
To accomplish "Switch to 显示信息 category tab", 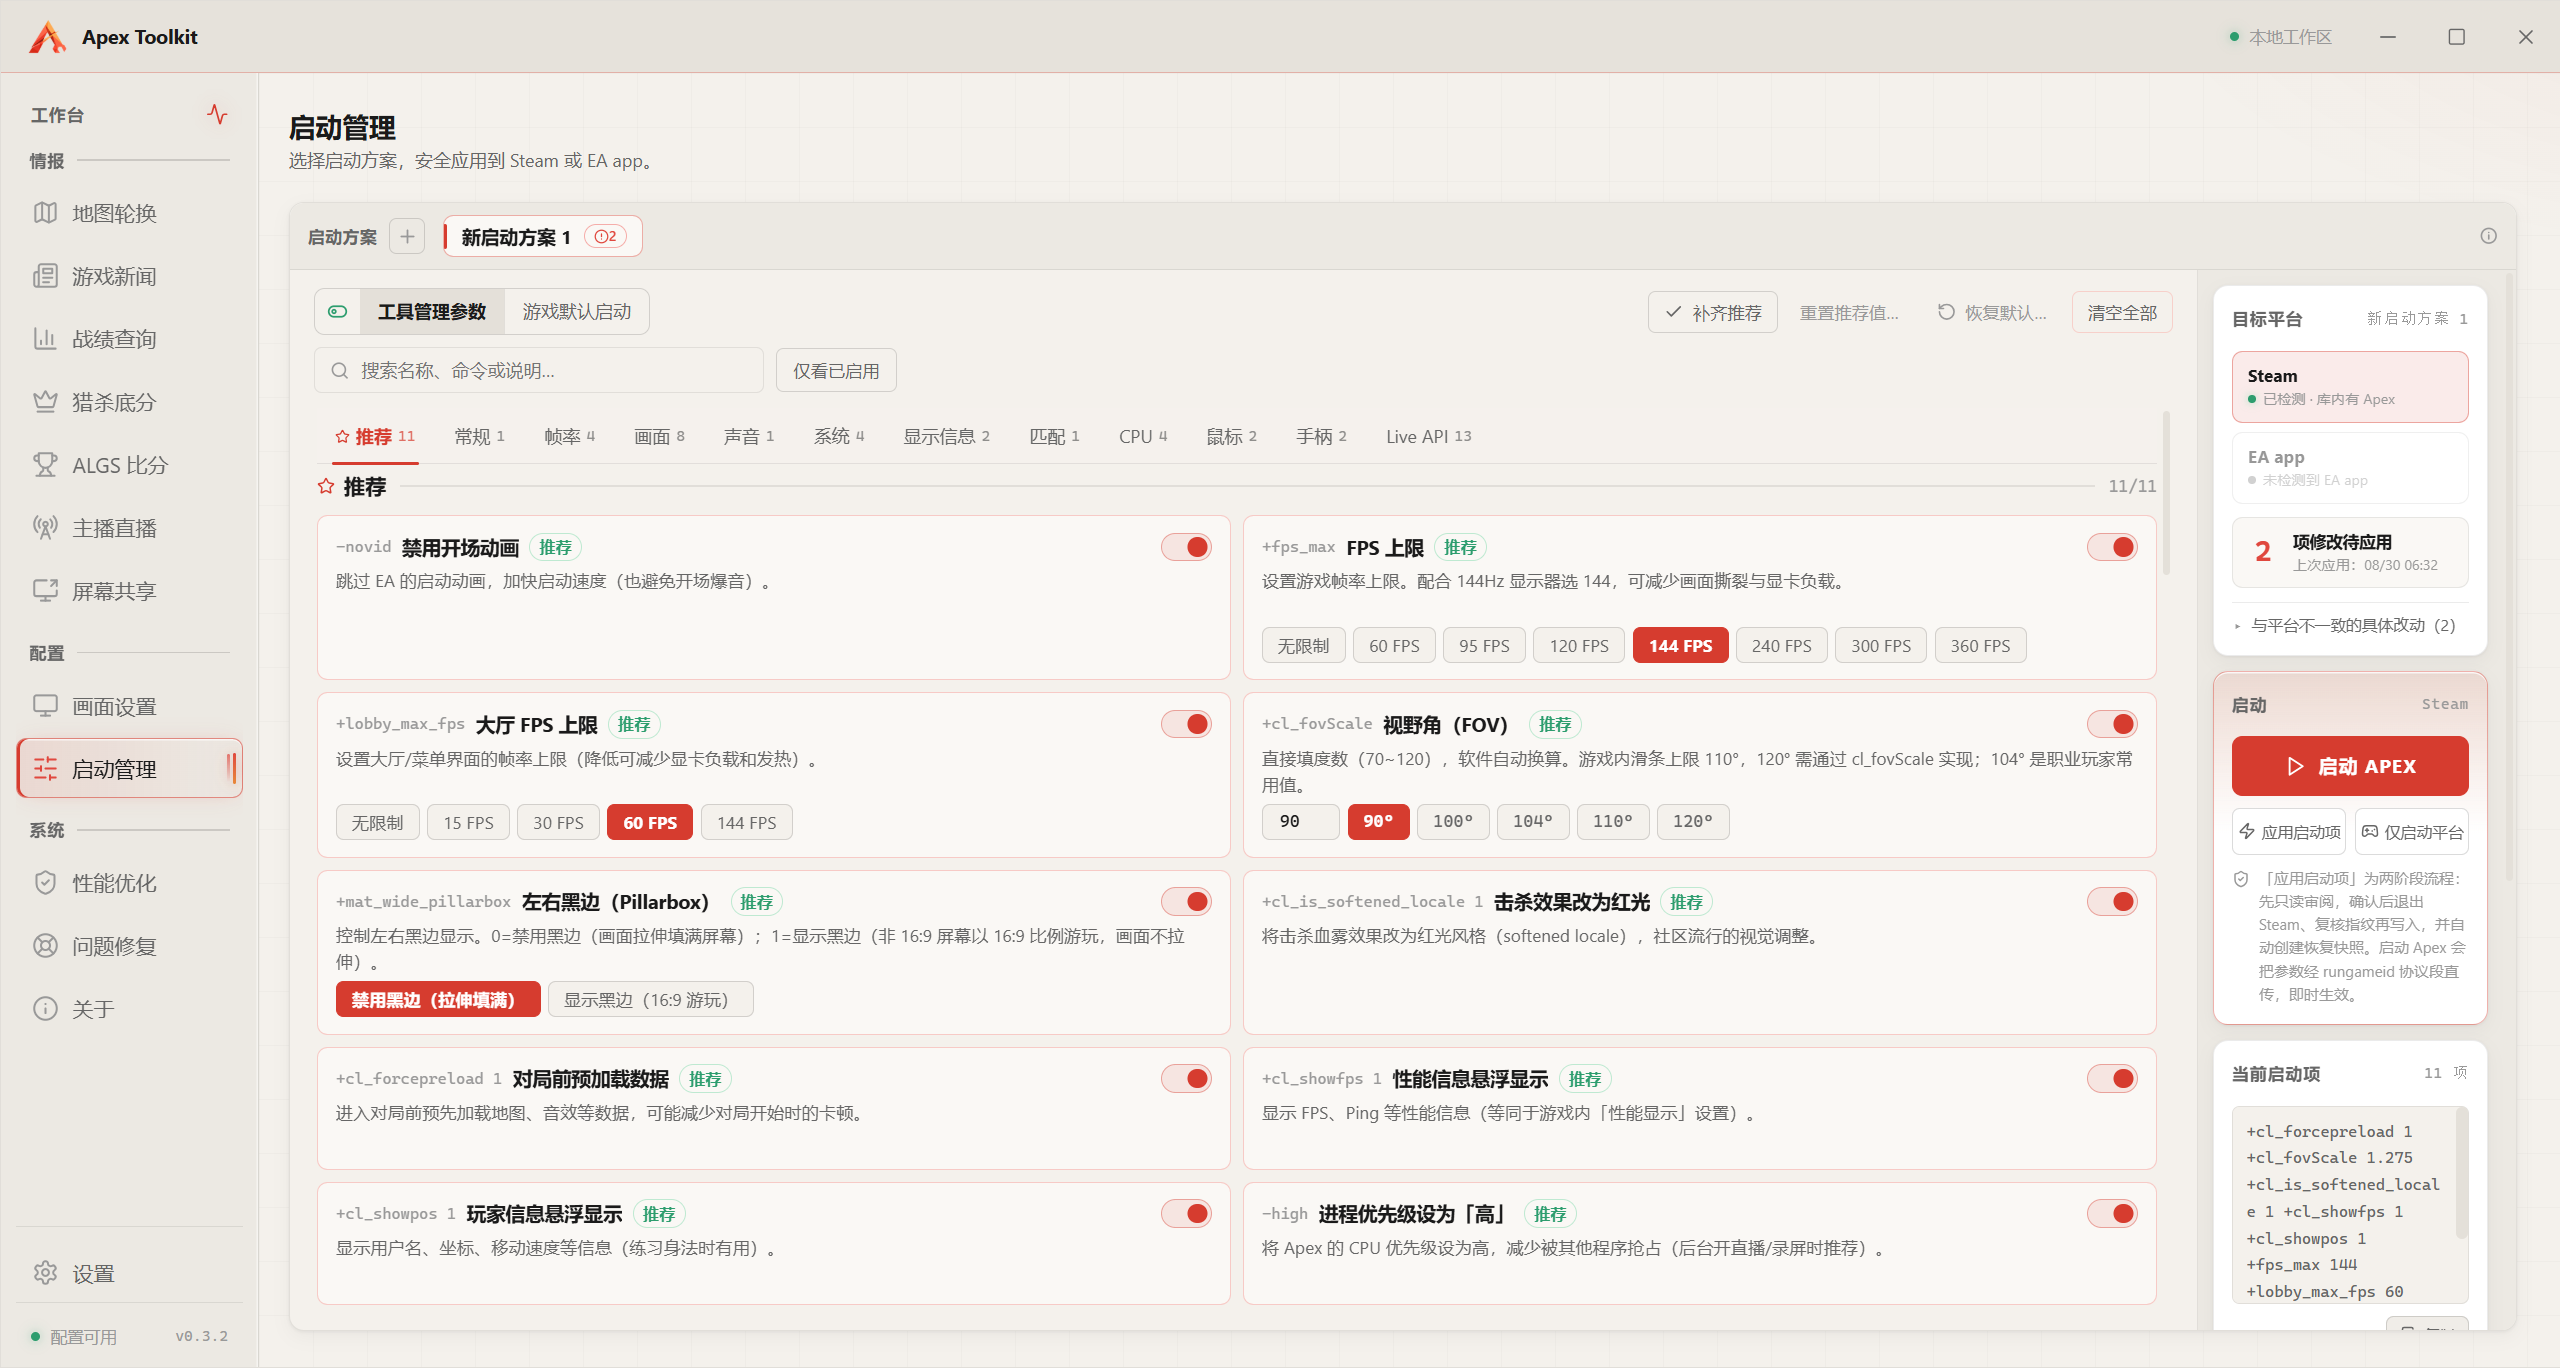I will 946,437.
